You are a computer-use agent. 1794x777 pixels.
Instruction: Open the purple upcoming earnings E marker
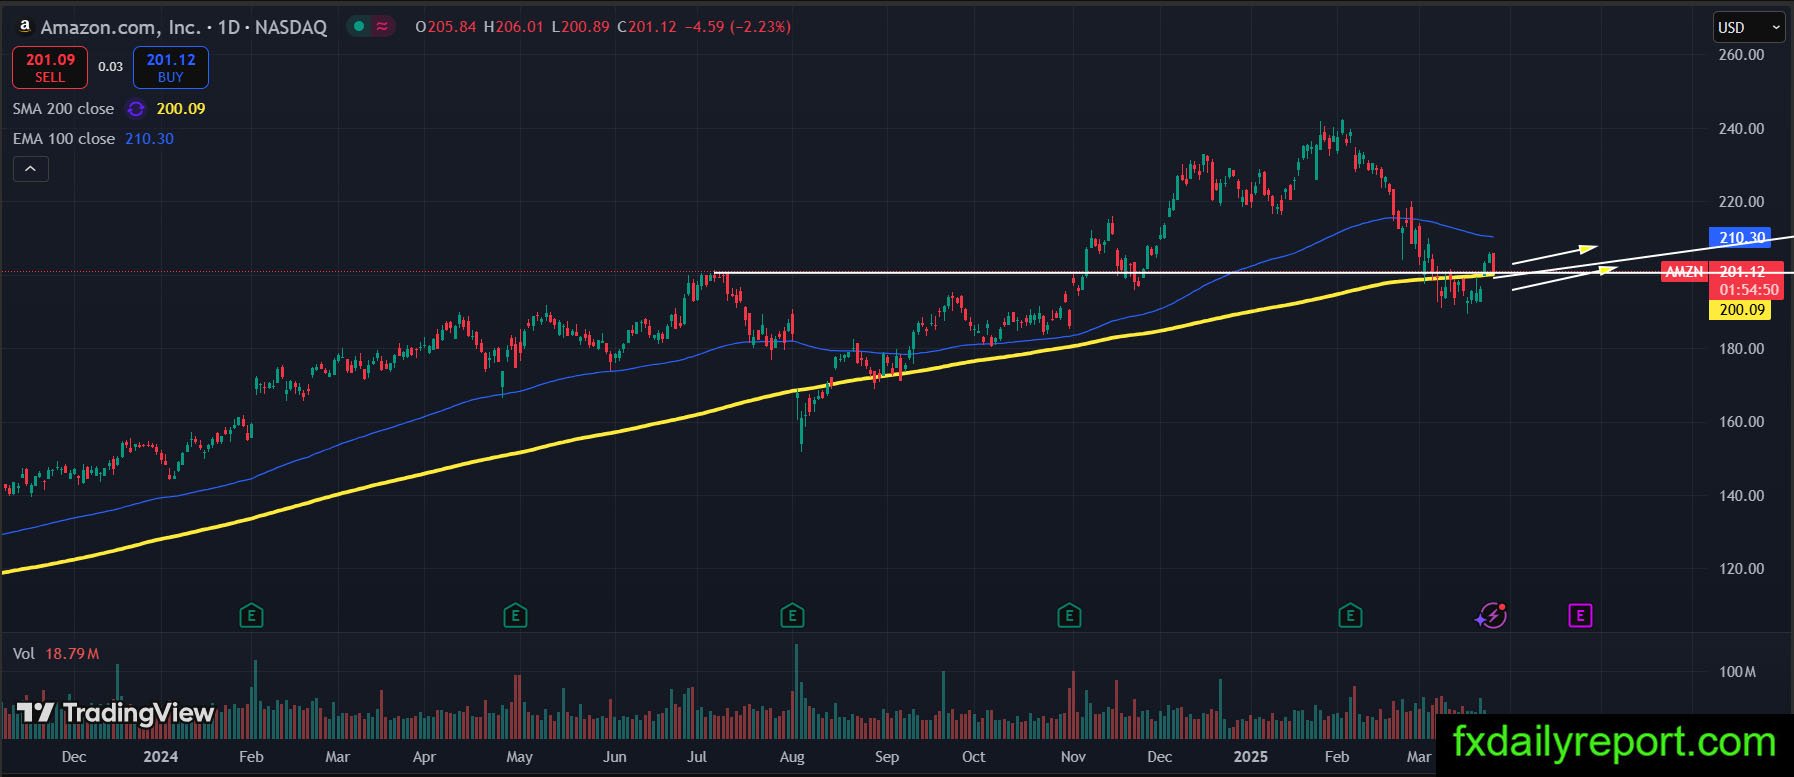(1580, 616)
